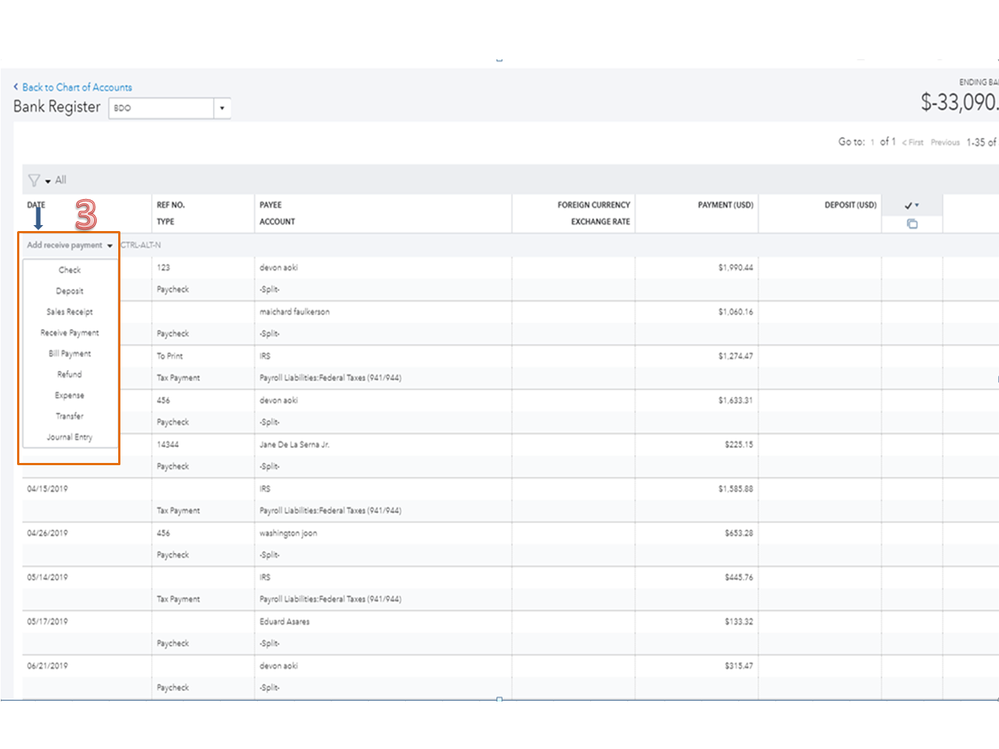Expand the Add receive payment dropdown arrow
This screenshot has width=999, height=749.
point(109,245)
